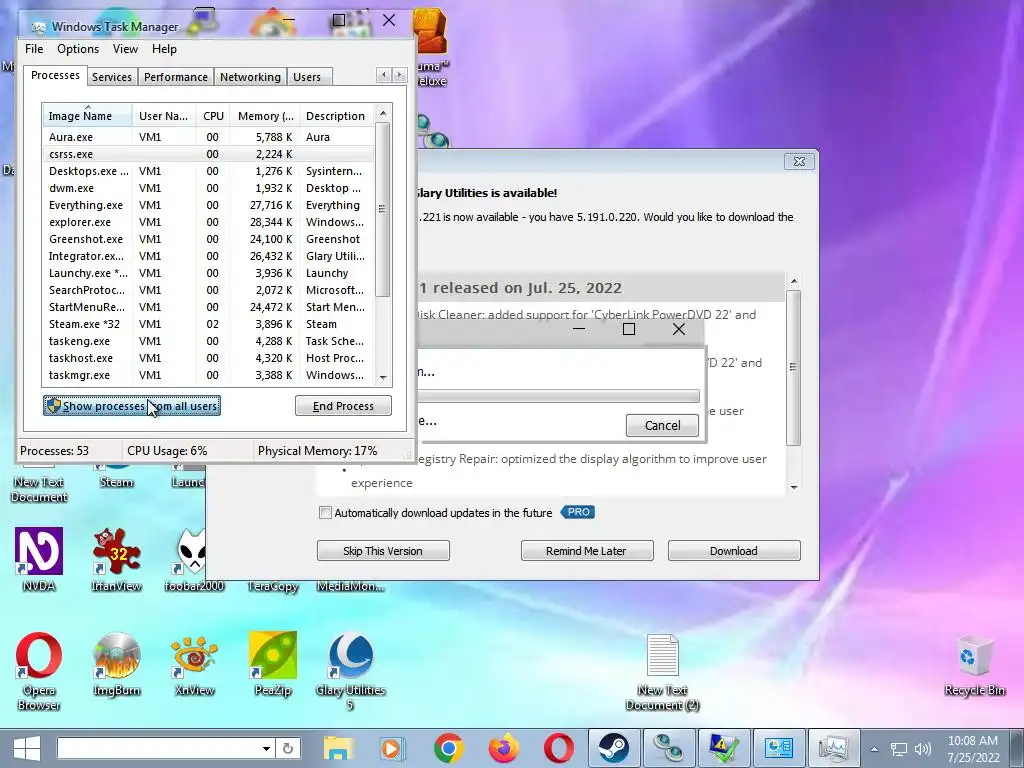The height and width of the screenshot is (768, 1024).
Task: Click the End Process button
Action: pos(344,406)
